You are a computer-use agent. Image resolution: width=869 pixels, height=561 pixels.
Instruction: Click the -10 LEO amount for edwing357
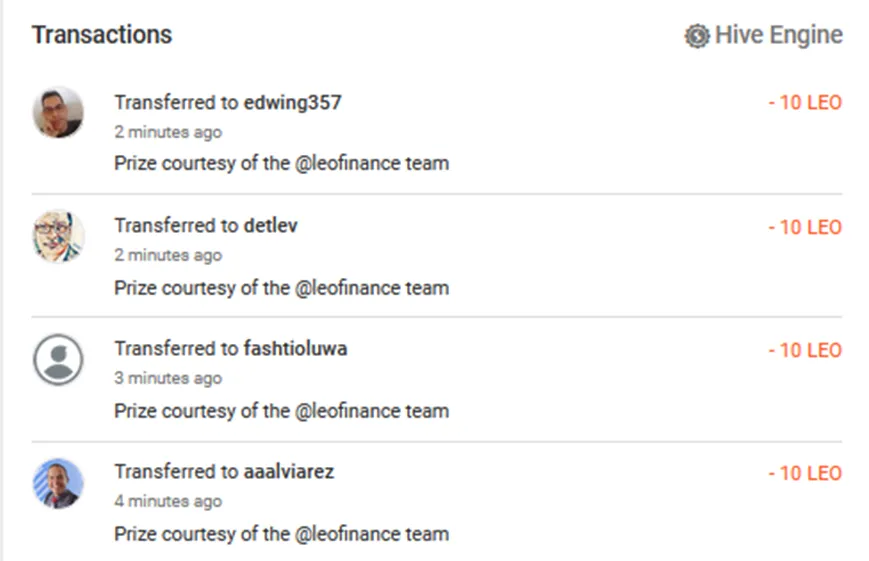point(805,103)
